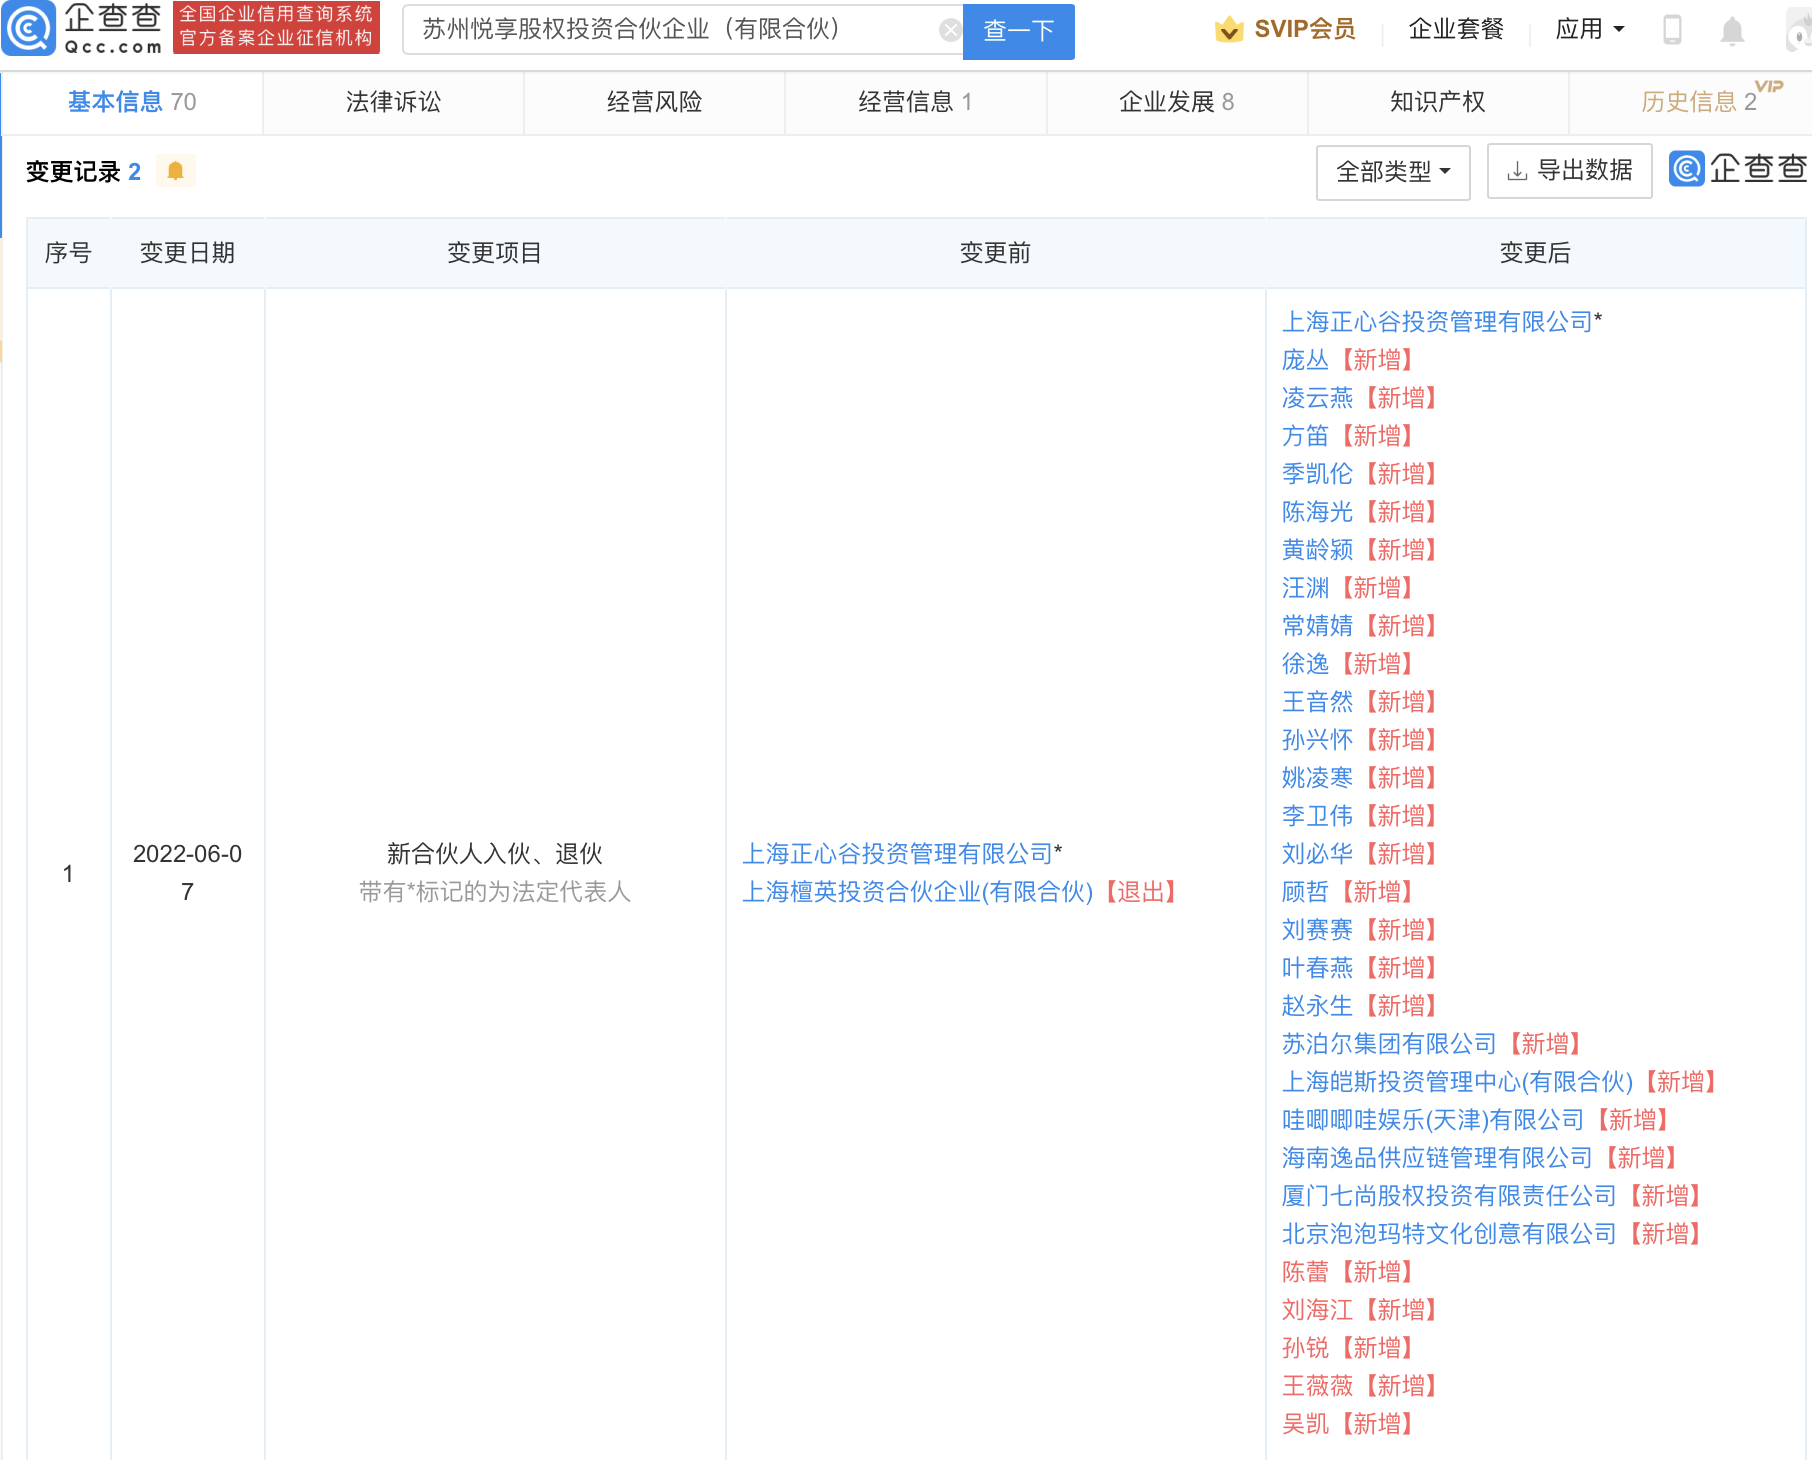
Task: Open 常婧婧 person link
Action: pos(1317,626)
